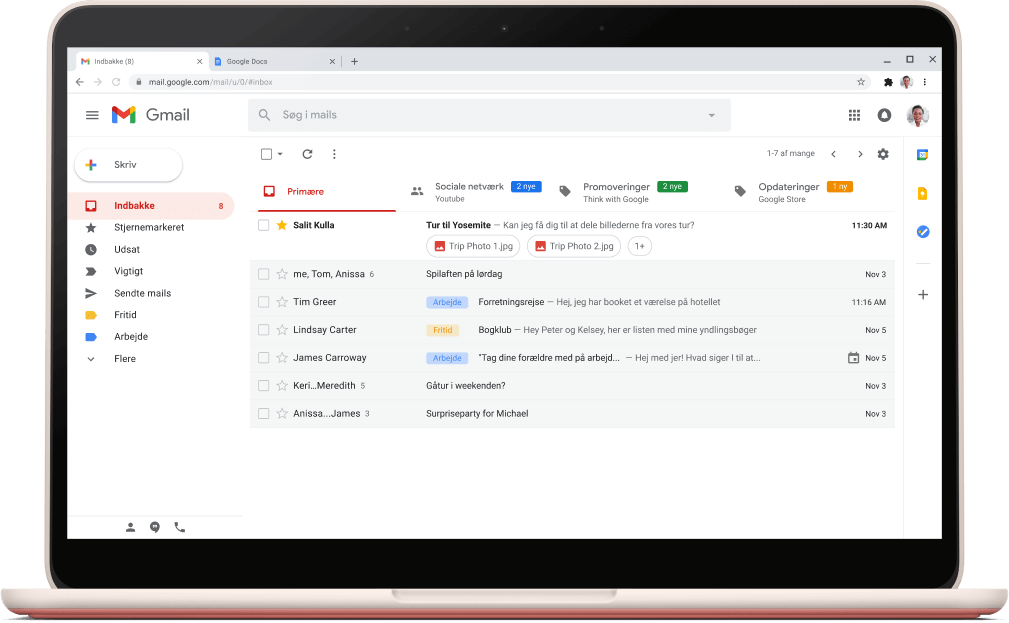Viewport: 1009px width, 623px height.
Task: Open the select-all dropdown arrow
Action: [280, 154]
